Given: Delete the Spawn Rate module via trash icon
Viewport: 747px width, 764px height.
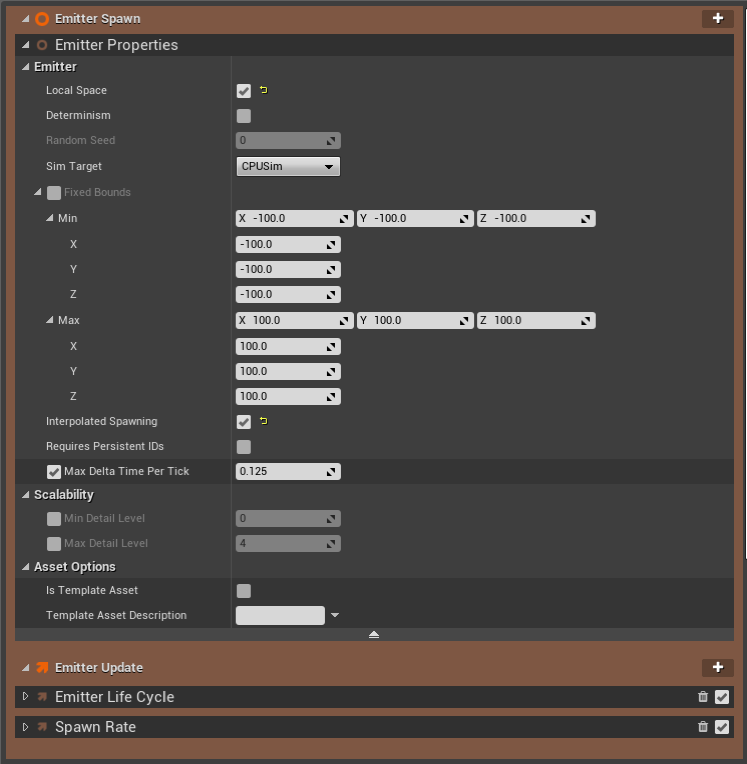Looking at the screenshot, I should click(x=703, y=727).
